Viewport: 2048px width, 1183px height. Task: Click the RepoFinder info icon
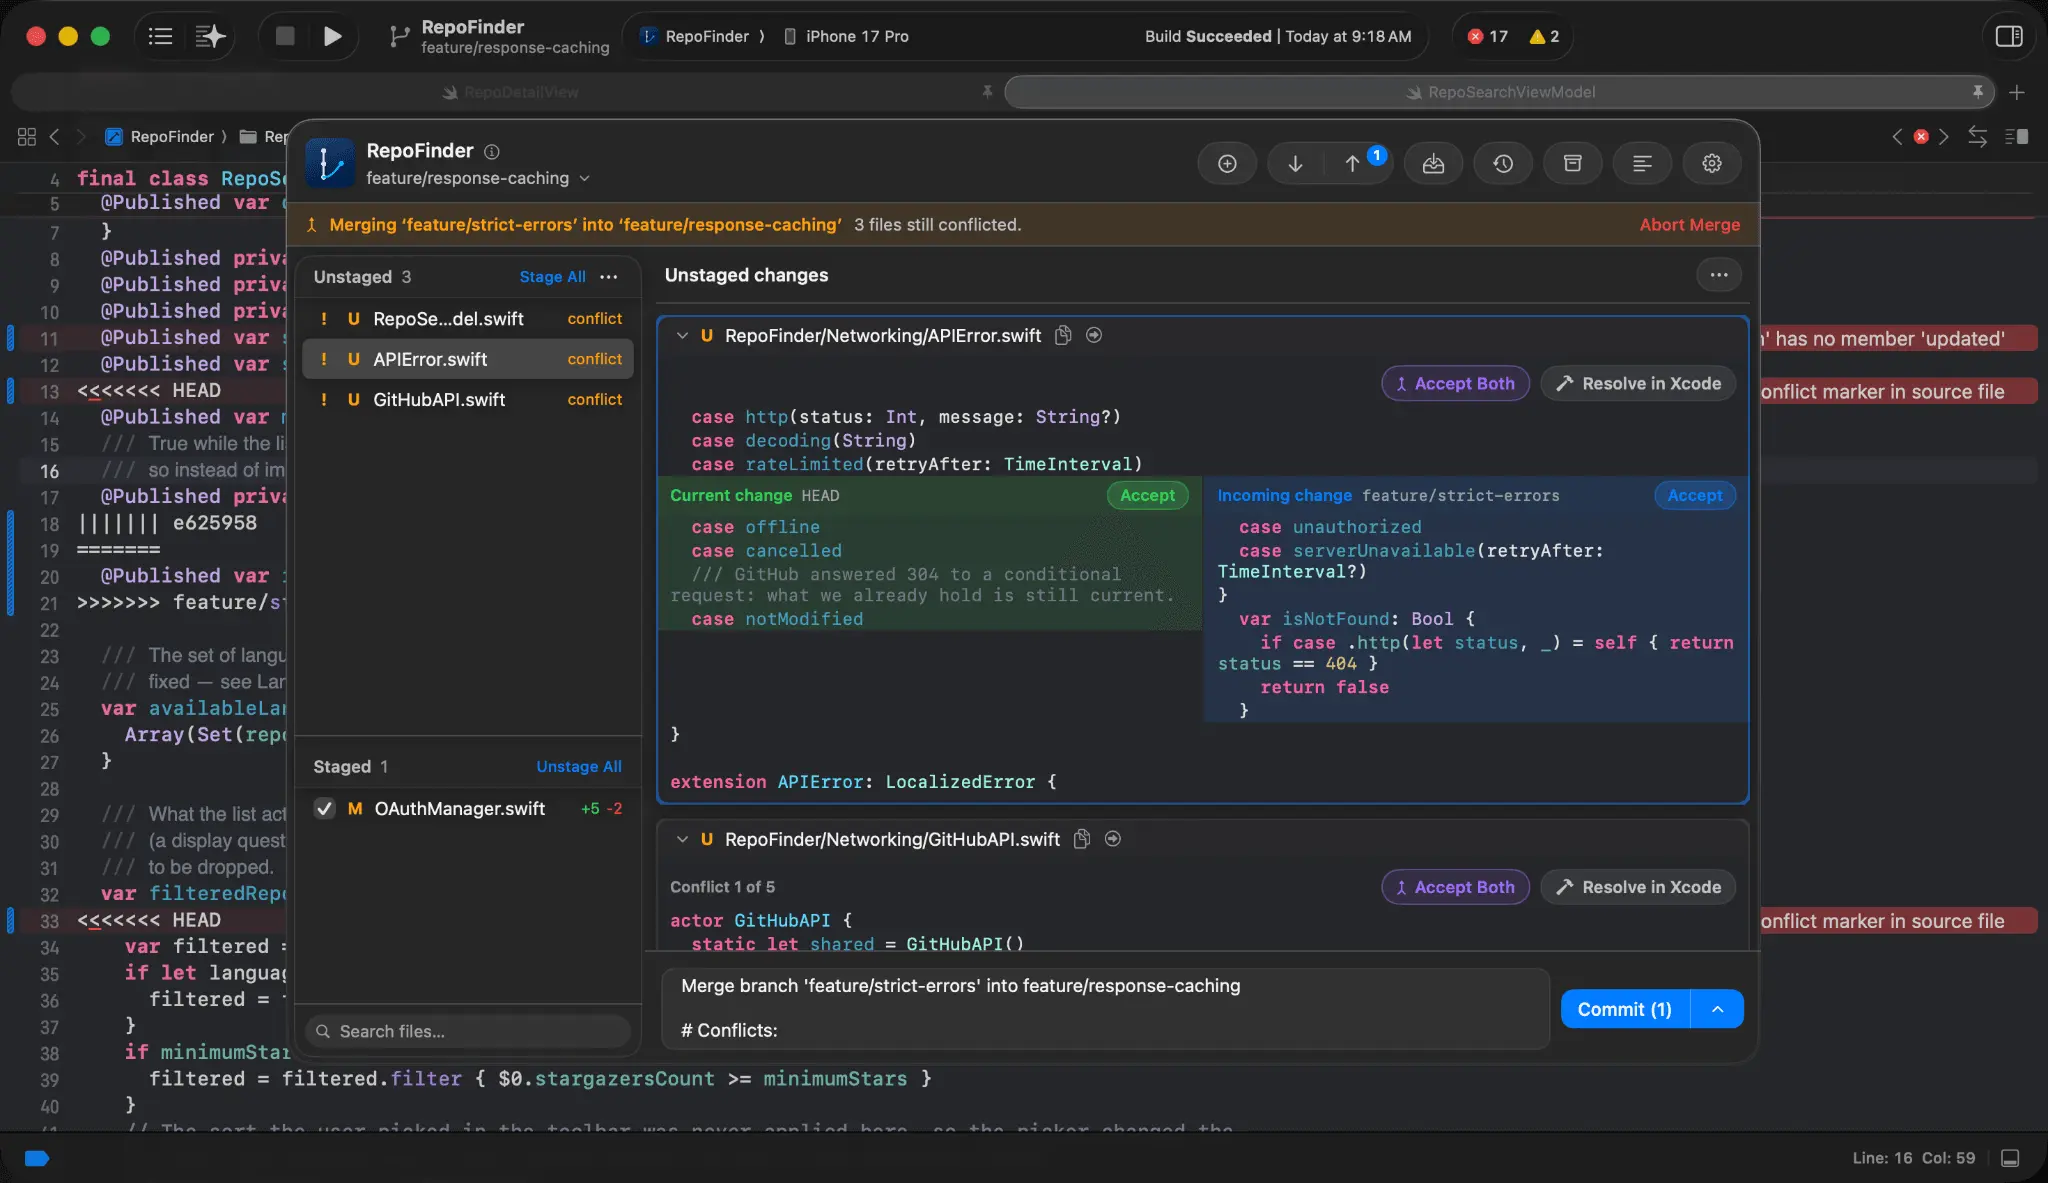(492, 151)
